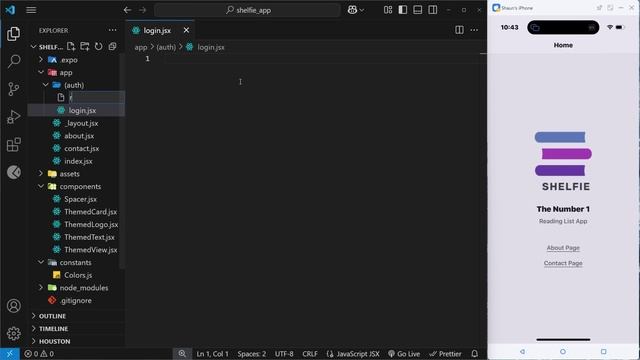Tap Contact Page link on phone

[x=563, y=263]
